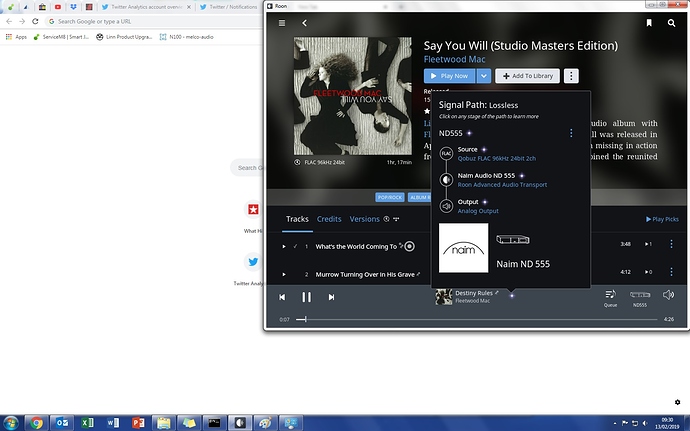Open Roon's hamburger navigation menu
This screenshot has width=690, height=431.
282,23
